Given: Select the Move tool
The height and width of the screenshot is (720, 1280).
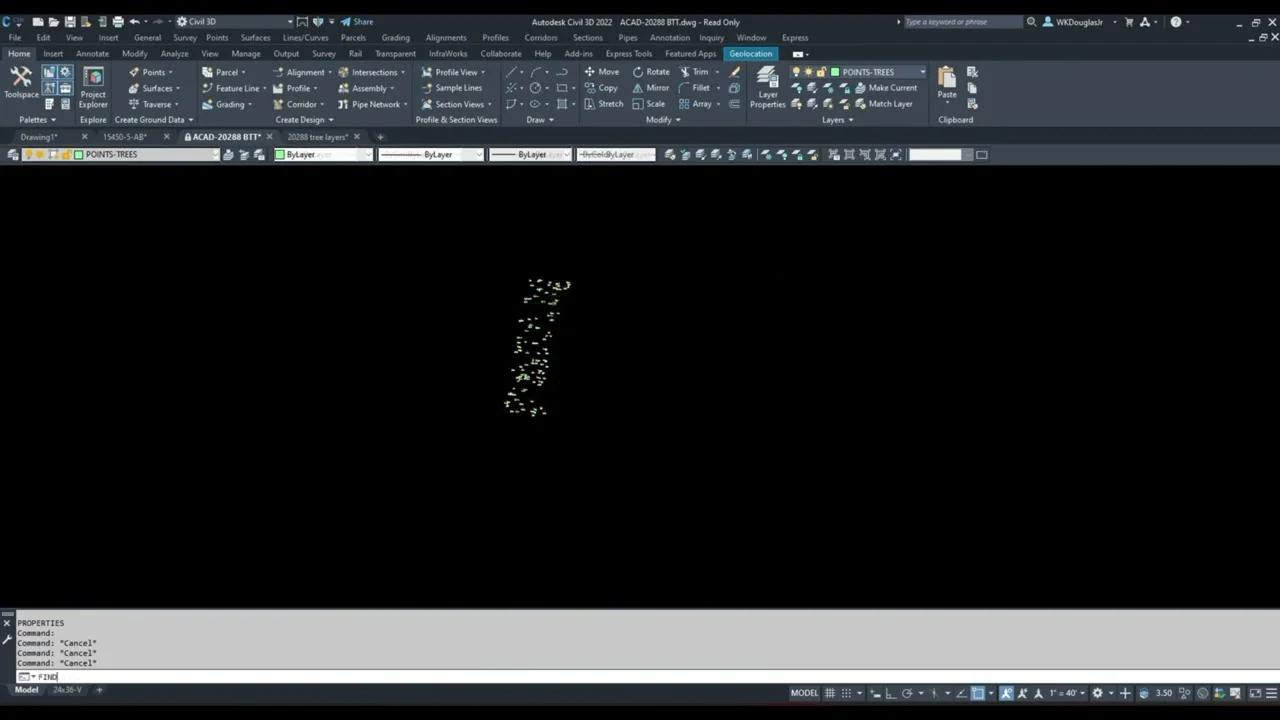Looking at the screenshot, I should pyautogui.click(x=601, y=72).
